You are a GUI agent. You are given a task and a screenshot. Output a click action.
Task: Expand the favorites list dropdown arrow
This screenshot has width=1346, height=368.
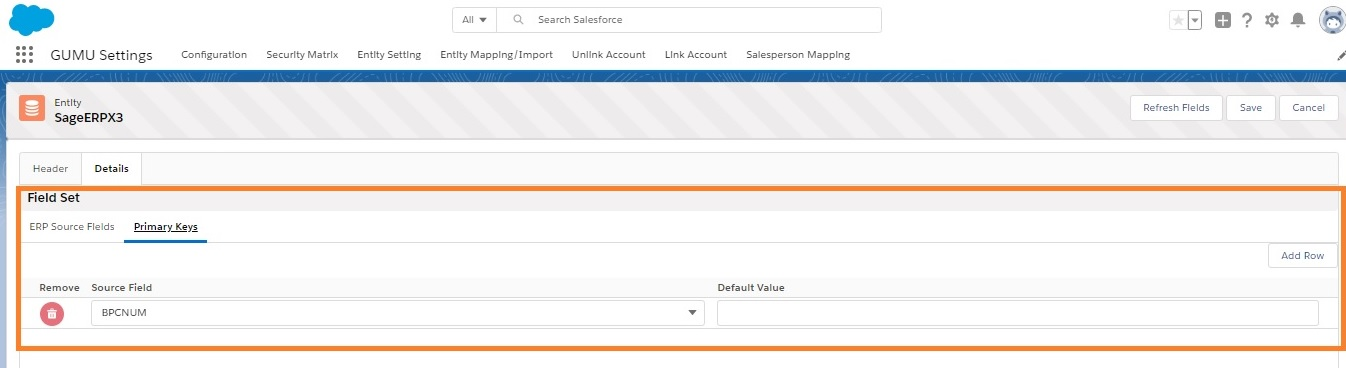coord(1194,20)
